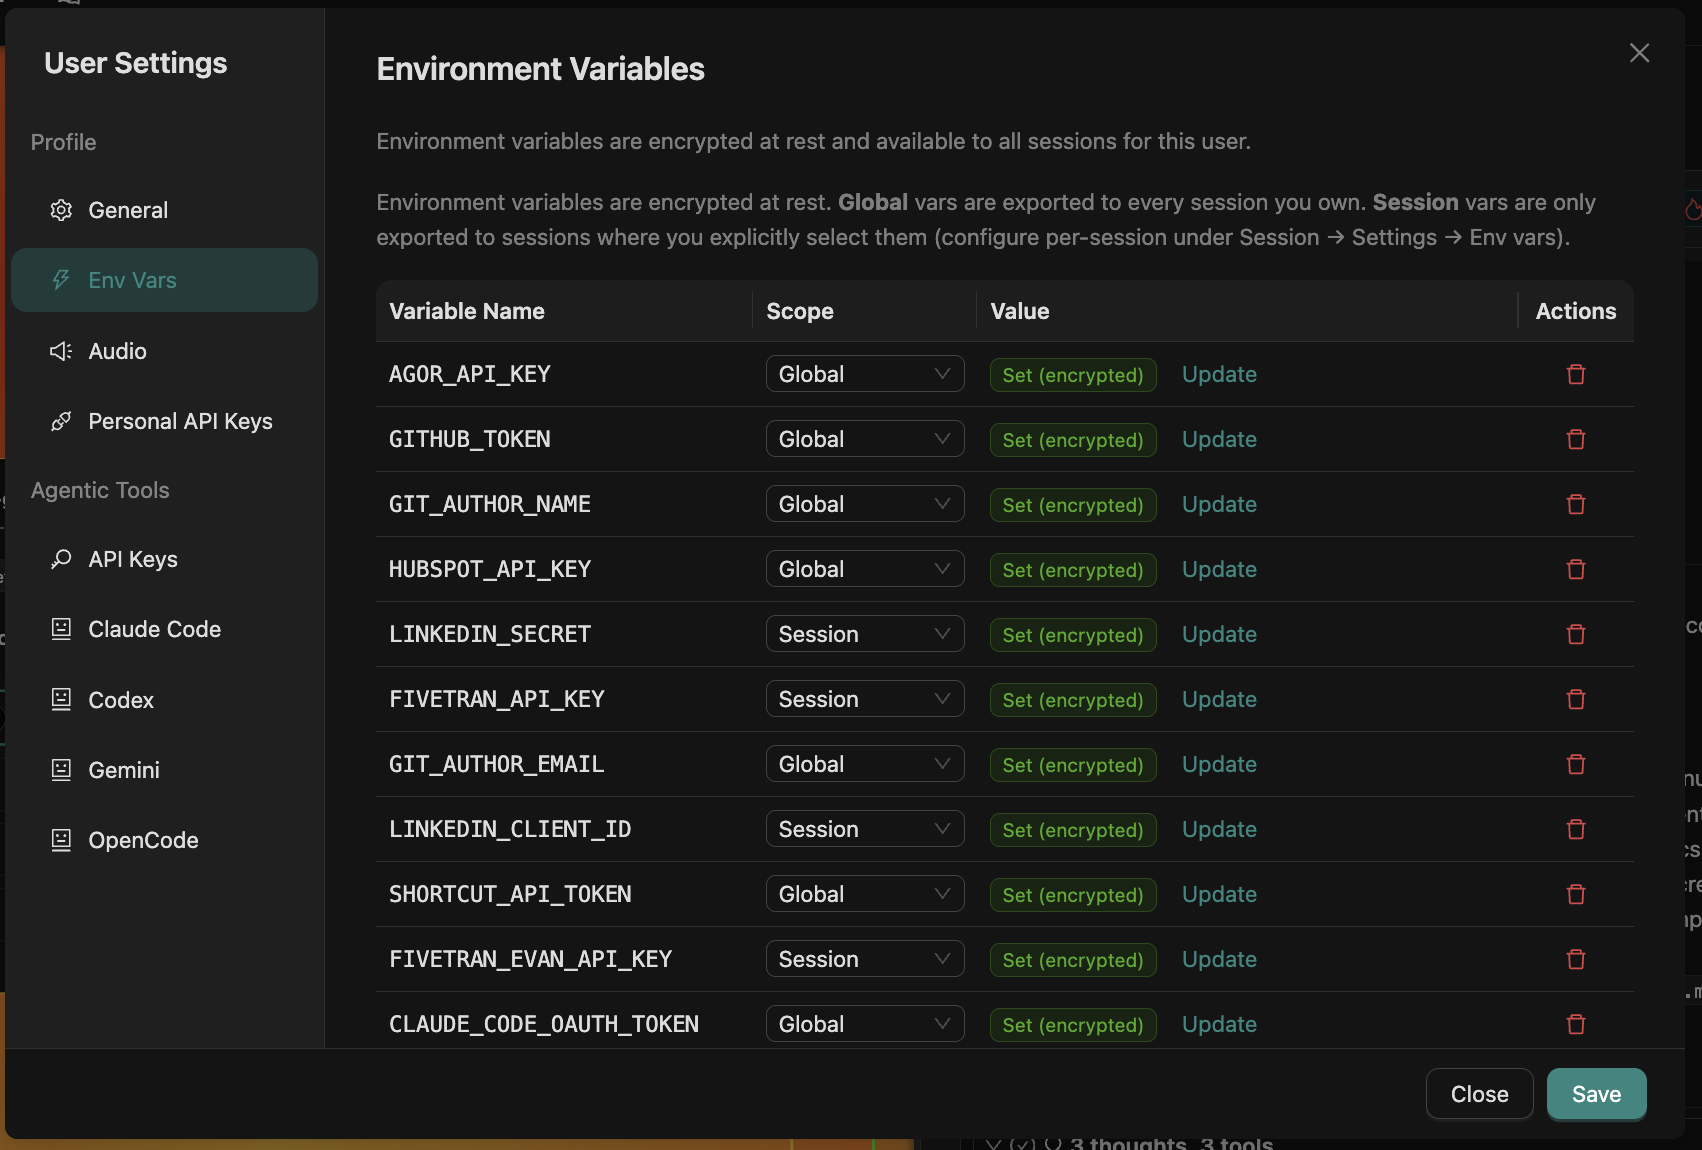The height and width of the screenshot is (1150, 1702).
Task: Delete the LINKEDIN_SECRET variable
Action: pyautogui.click(x=1576, y=634)
